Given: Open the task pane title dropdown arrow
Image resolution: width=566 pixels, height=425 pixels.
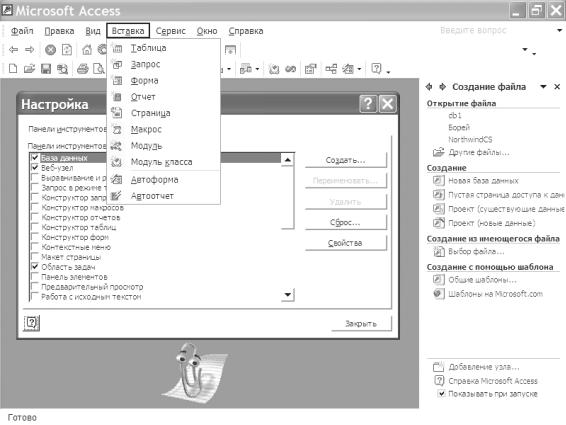Looking at the screenshot, I should [x=543, y=87].
